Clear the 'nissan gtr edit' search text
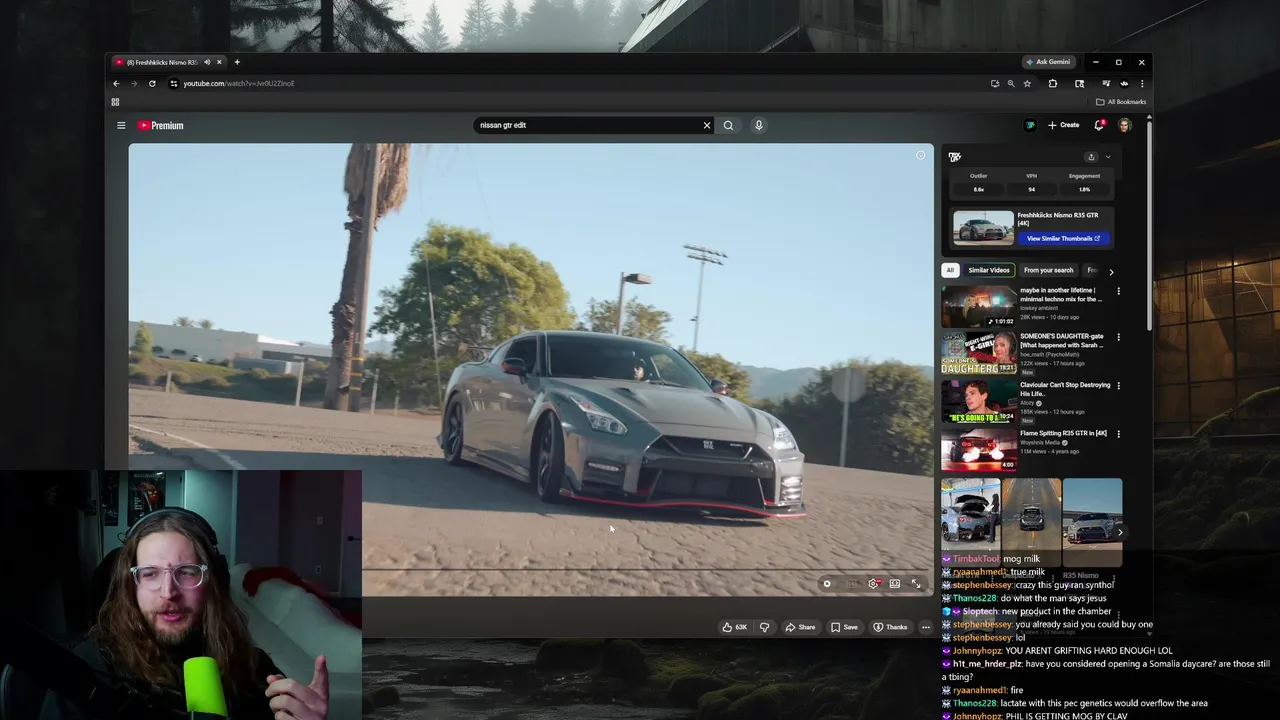 [706, 125]
